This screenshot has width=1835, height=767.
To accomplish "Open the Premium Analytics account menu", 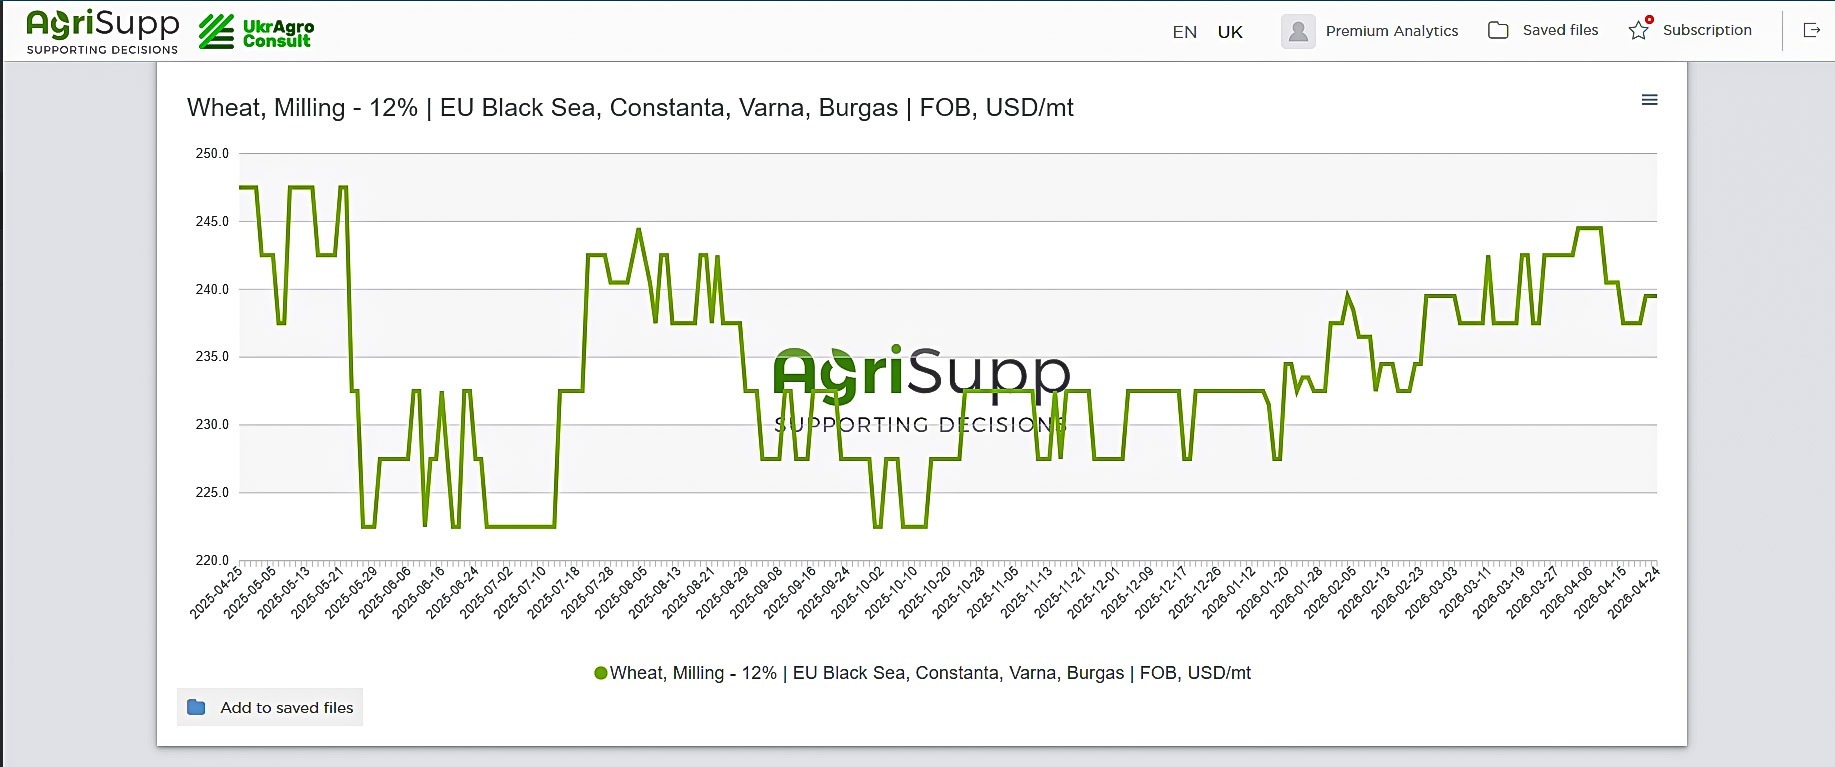I will point(1391,31).
